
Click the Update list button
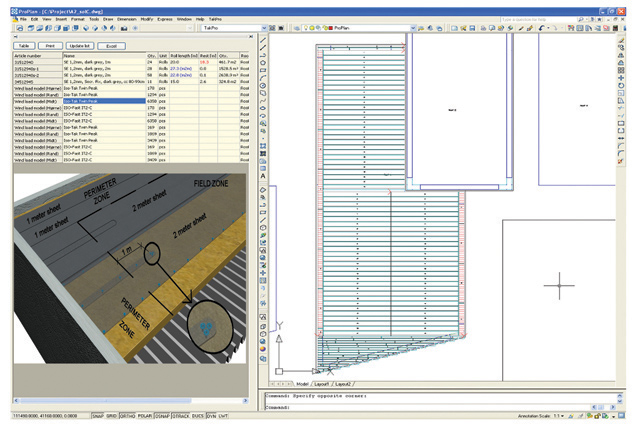pos(80,46)
